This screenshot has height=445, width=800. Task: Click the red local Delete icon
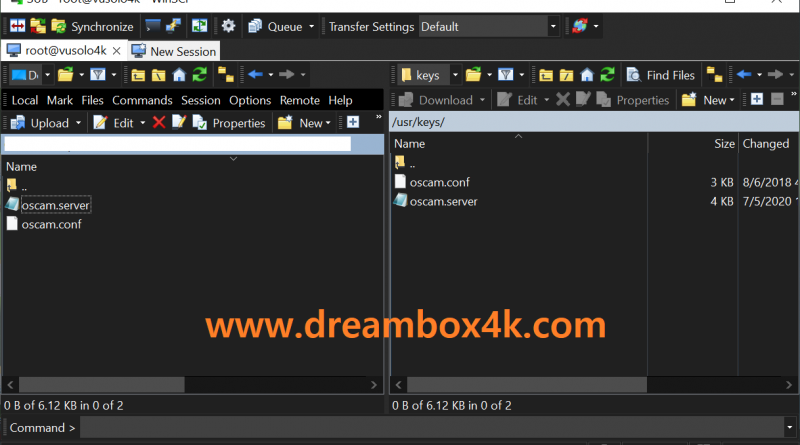pos(159,122)
